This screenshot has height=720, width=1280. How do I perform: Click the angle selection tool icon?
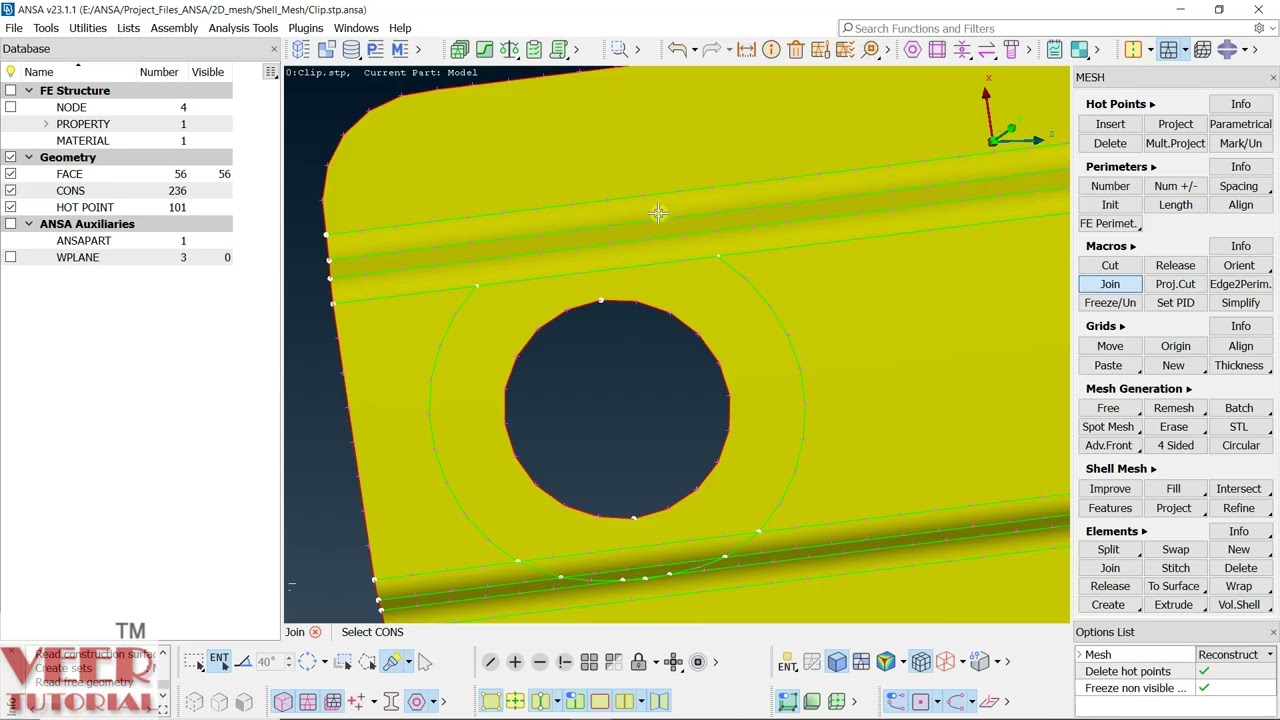pyautogui.click(x=243, y=662)
